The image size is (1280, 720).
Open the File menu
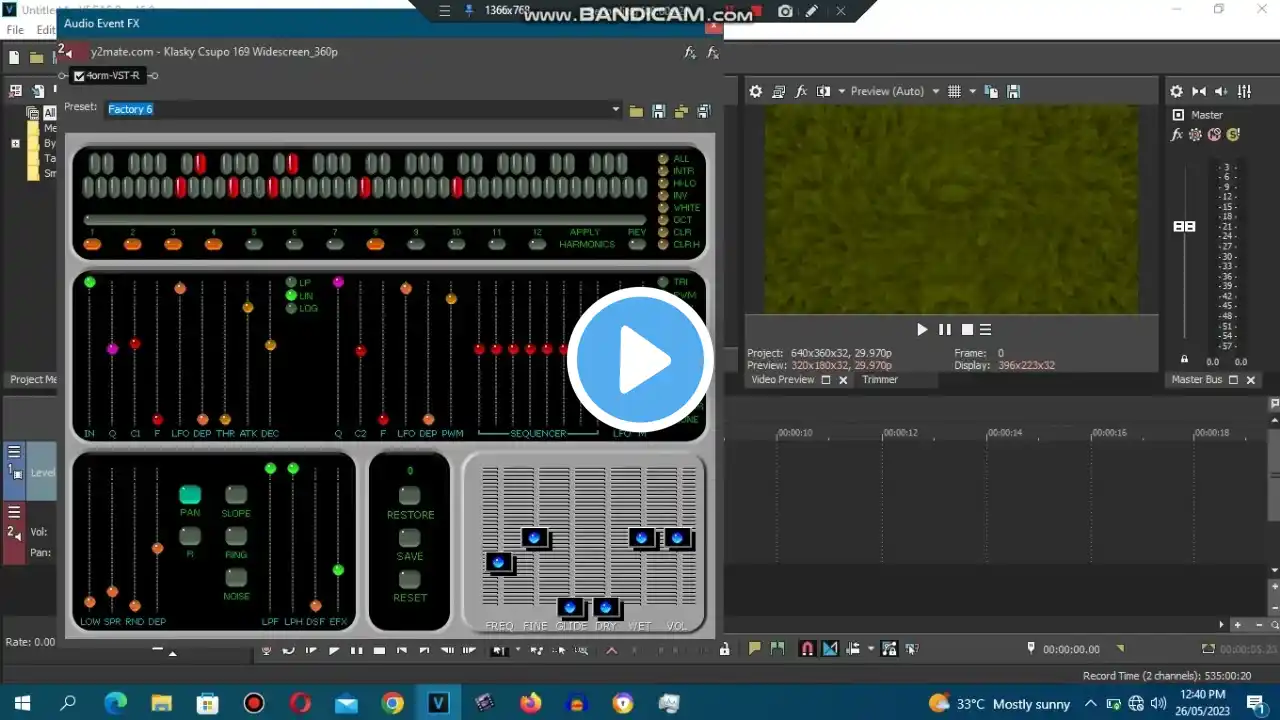pyautogui.click(x=15, y=30)
